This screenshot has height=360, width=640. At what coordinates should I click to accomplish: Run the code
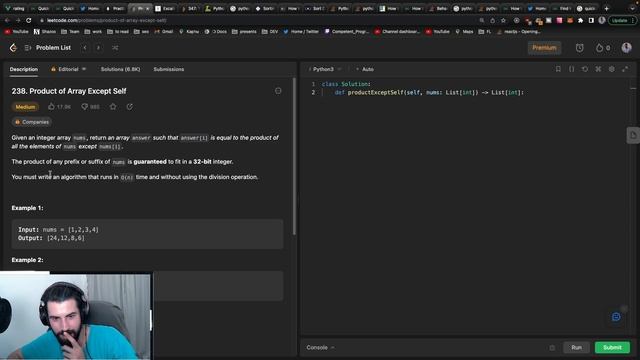point(576,348)
